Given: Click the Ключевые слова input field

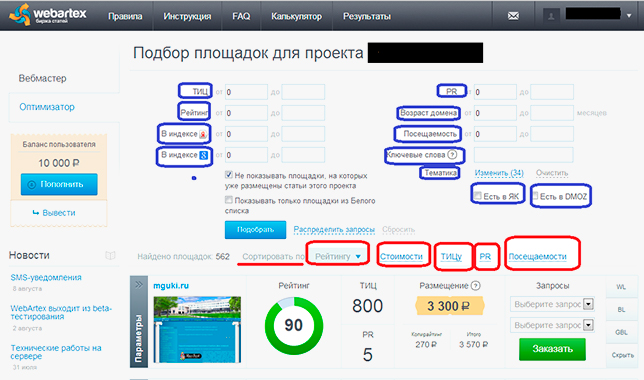Looking at the screenshot, I should [523, 155].
